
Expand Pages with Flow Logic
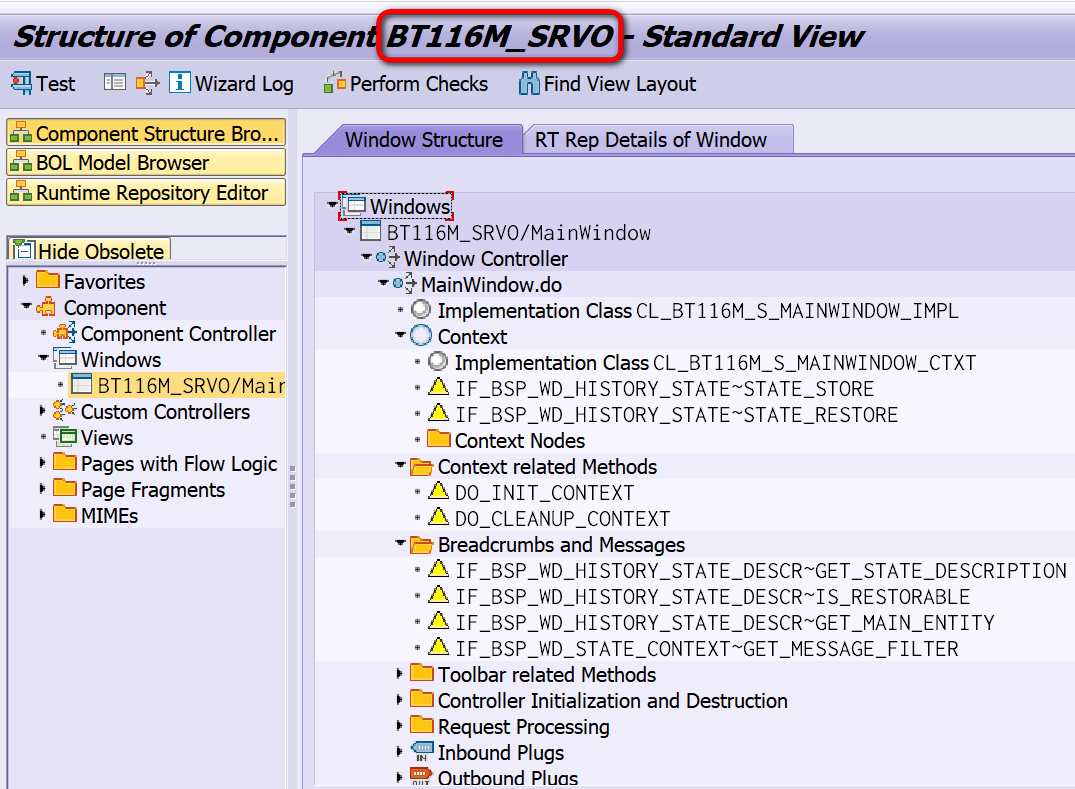click(x=43, y=463)
